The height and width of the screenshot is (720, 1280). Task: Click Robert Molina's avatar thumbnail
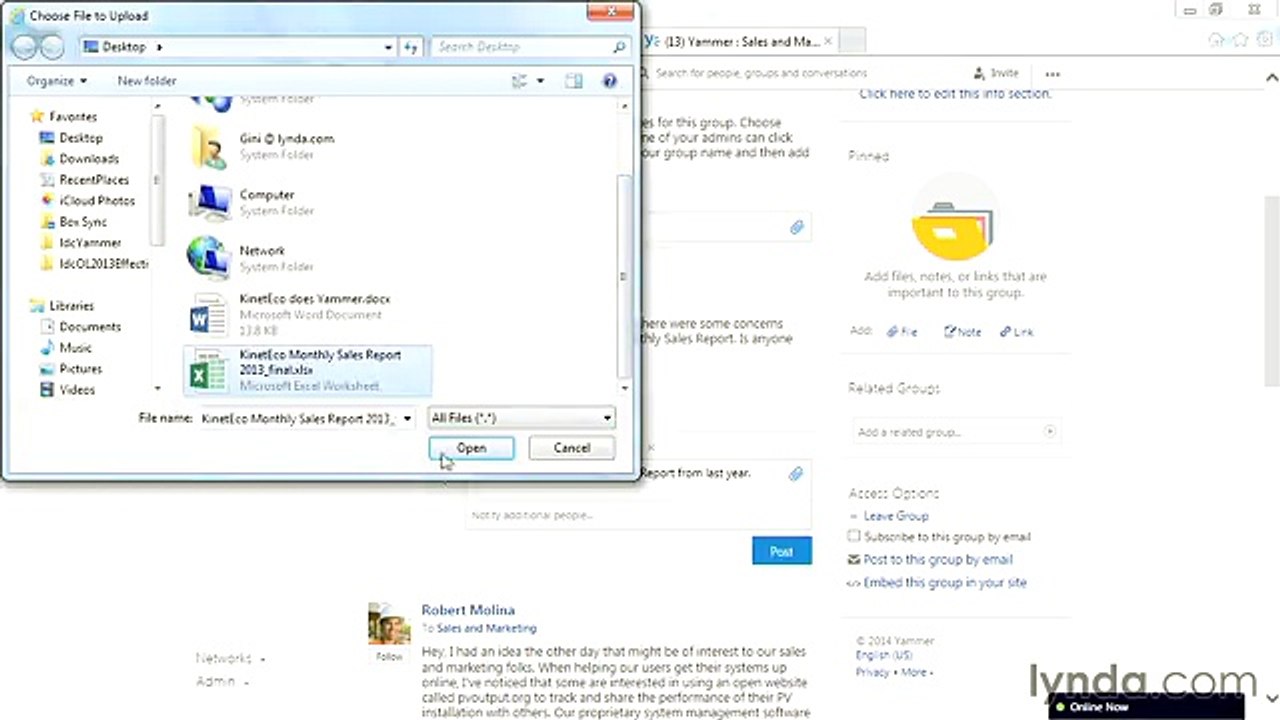pyautogui.click(x=389, y=624)
